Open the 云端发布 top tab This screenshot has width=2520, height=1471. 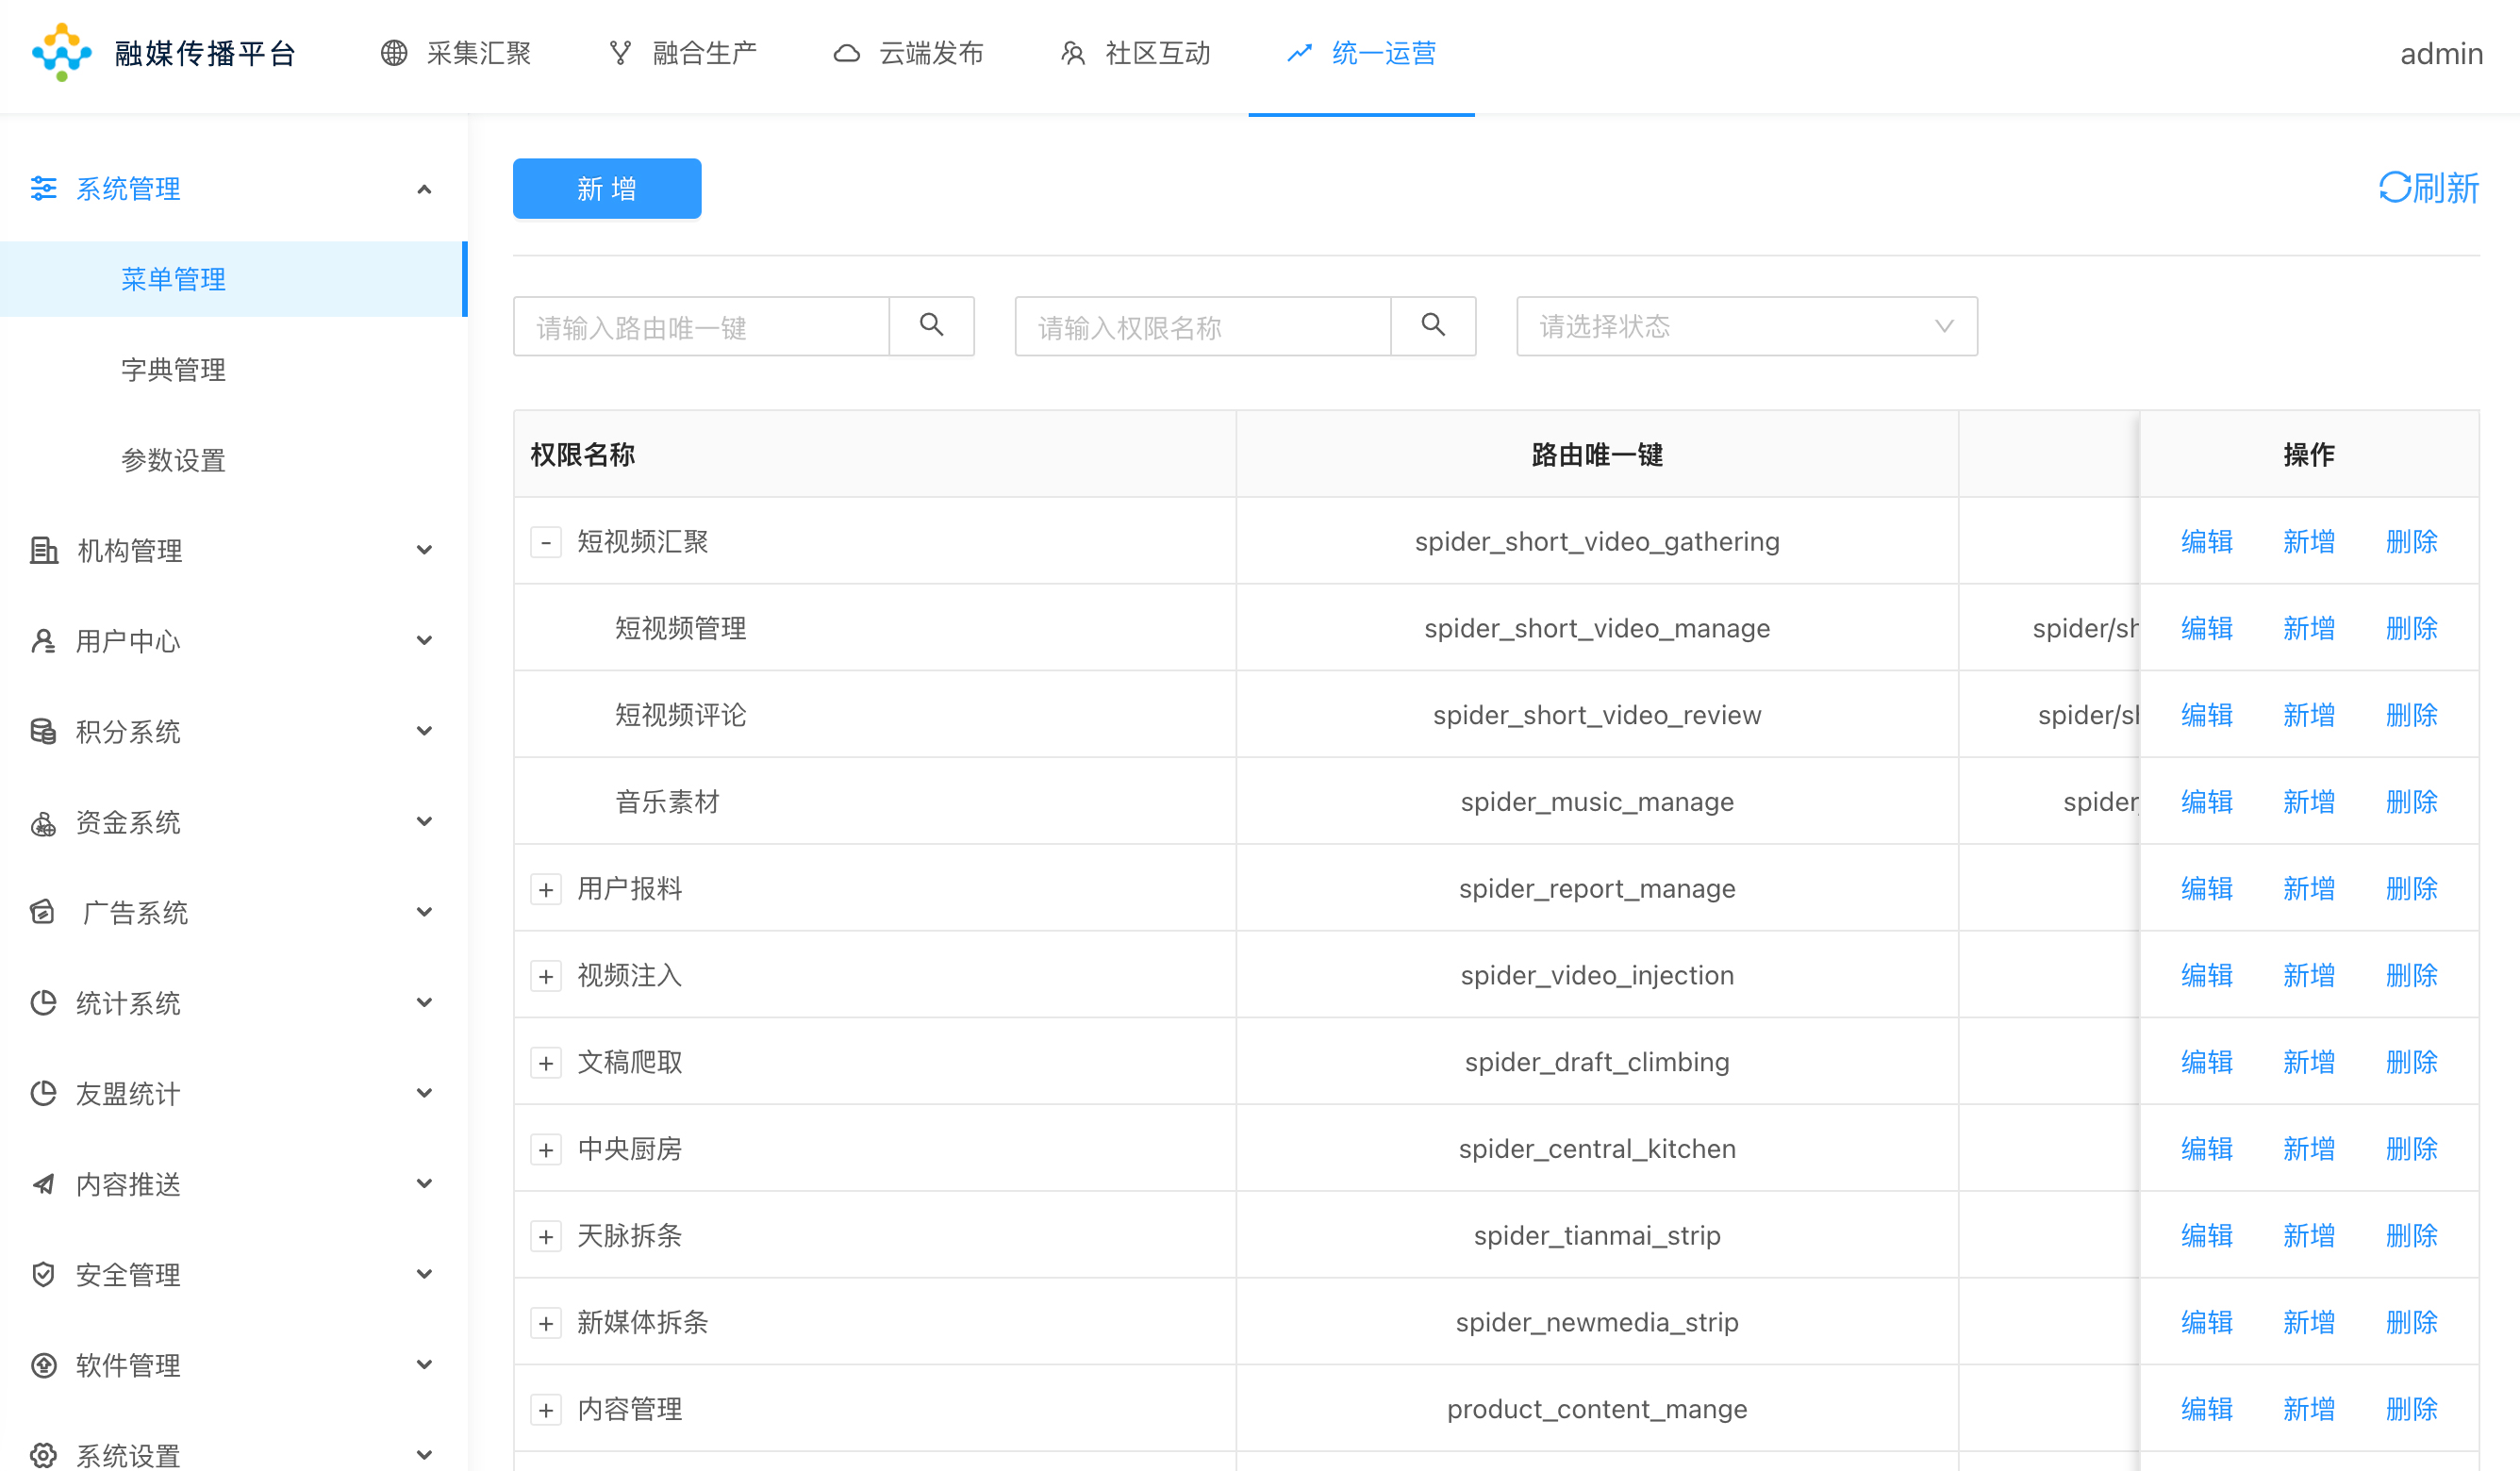pyautogui.click(x=908, y=53)
